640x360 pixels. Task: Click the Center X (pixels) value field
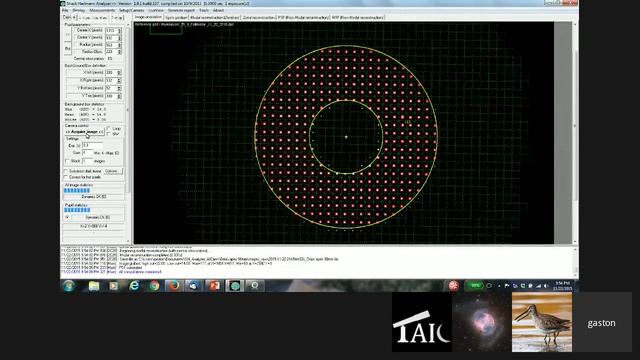click(x=111, y=31)
